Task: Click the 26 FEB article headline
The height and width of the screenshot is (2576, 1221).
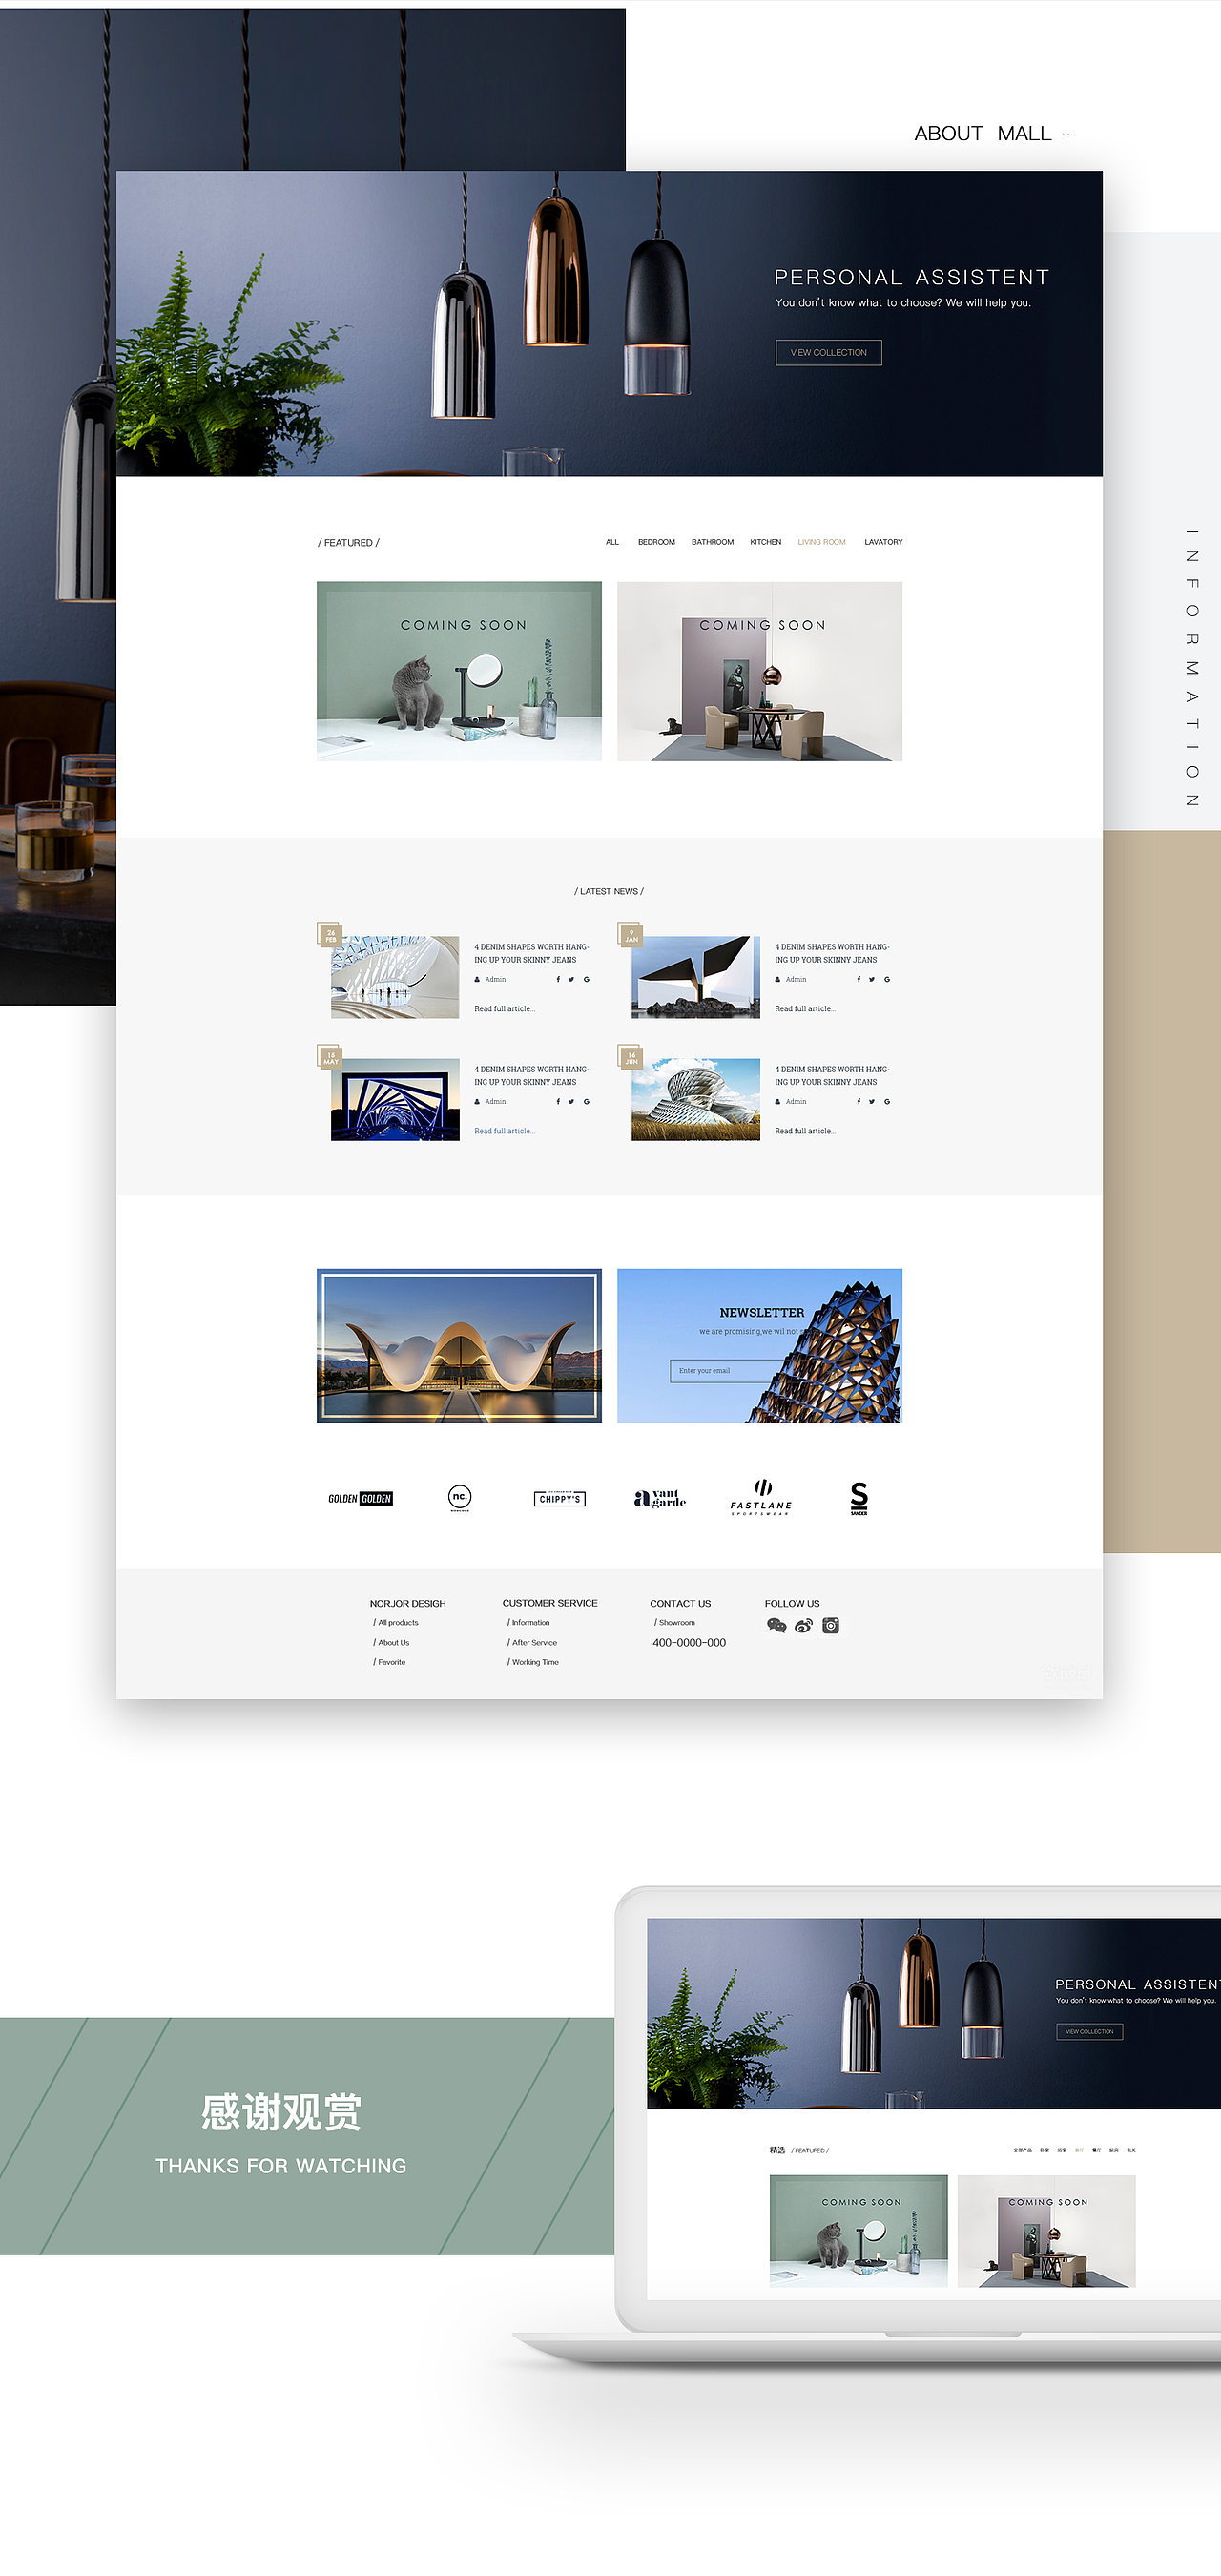Action: [531, 953]
